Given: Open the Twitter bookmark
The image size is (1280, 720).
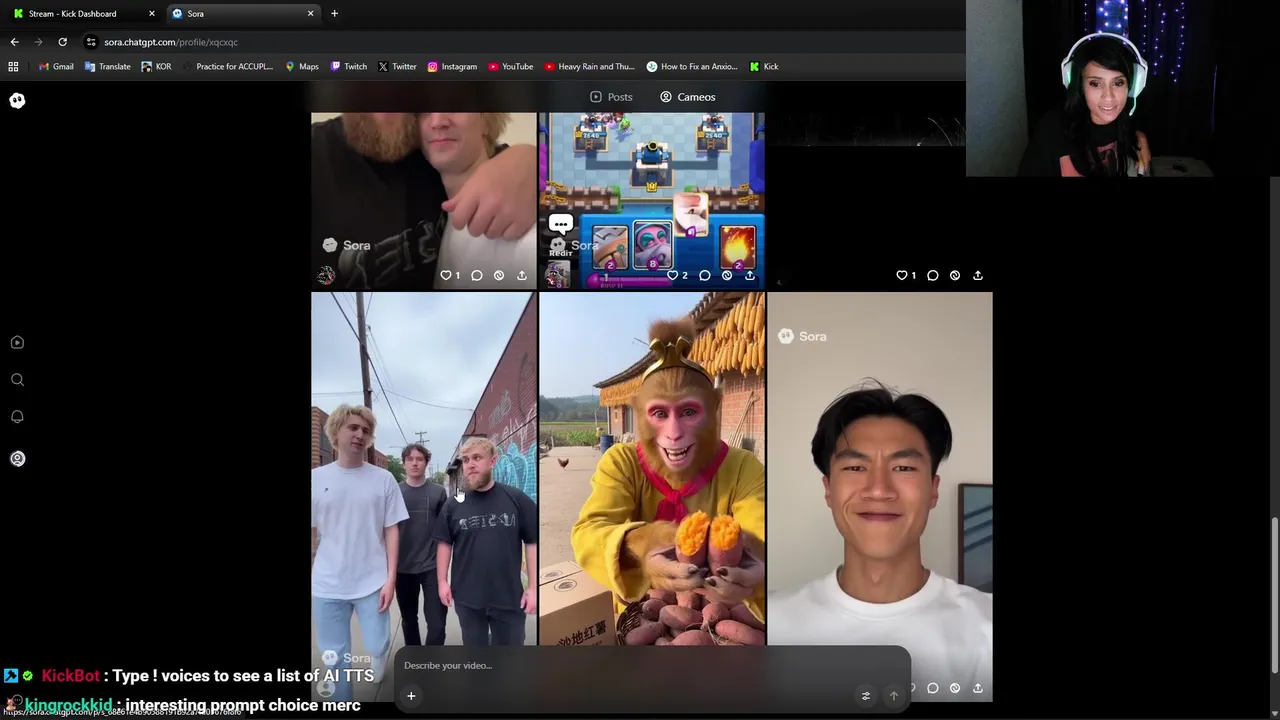Looking at the screenshot, I should (x=397, y=67).
